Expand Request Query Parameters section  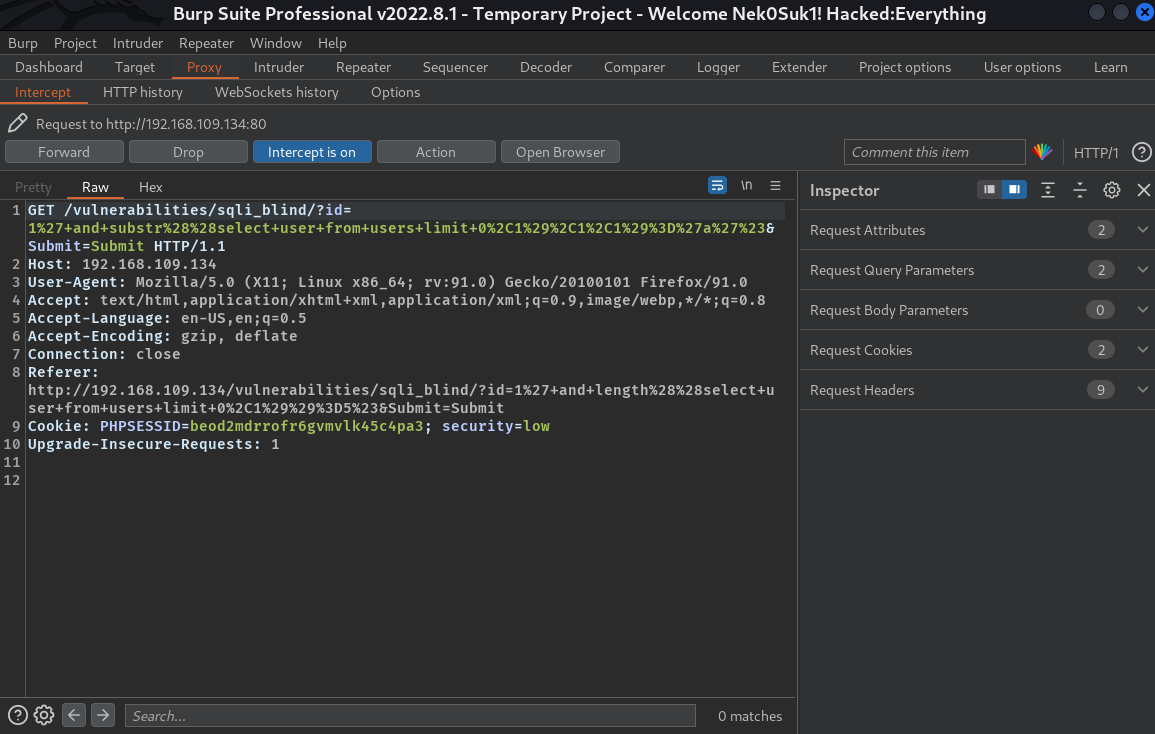click(977, 270)
